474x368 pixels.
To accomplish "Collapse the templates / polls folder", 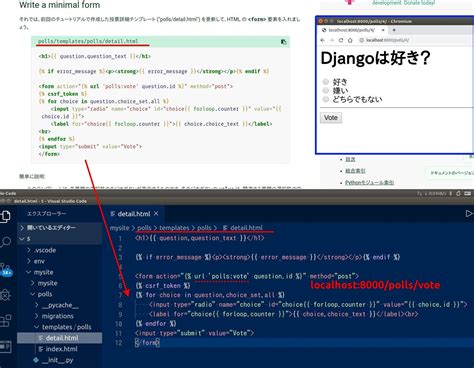I will click(59, 327).
